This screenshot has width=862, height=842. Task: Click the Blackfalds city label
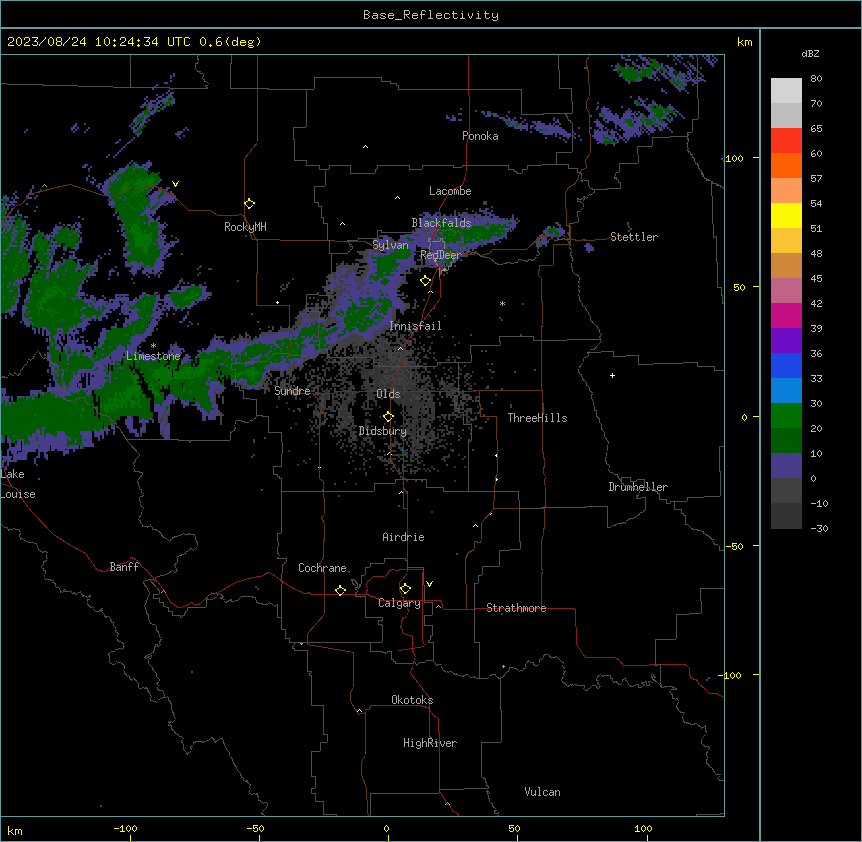tap(441, 223)
